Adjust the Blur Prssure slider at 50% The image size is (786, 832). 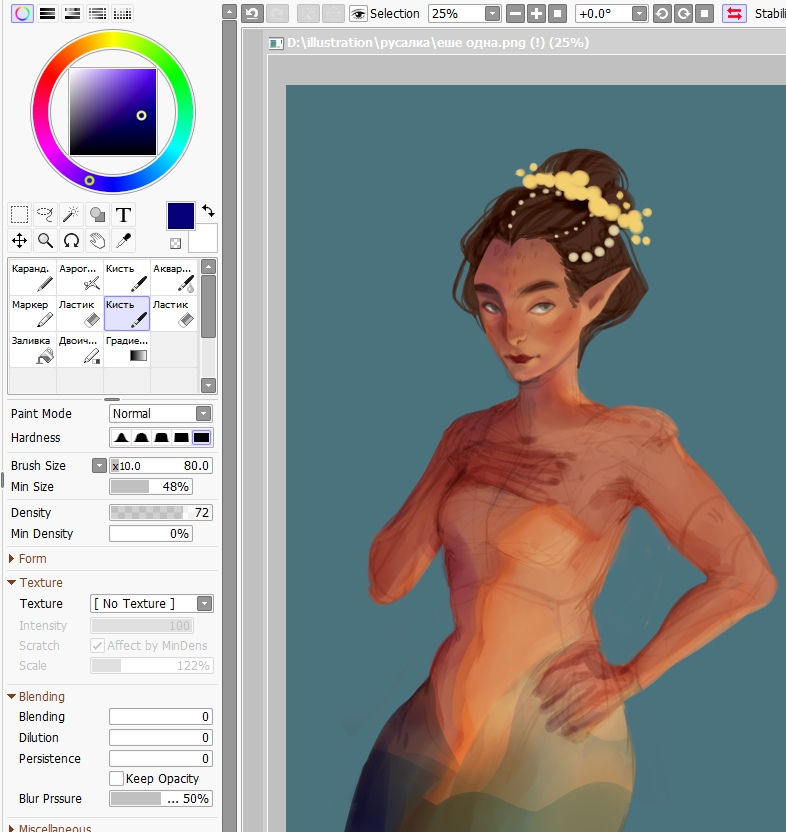(x=161, y=799)
